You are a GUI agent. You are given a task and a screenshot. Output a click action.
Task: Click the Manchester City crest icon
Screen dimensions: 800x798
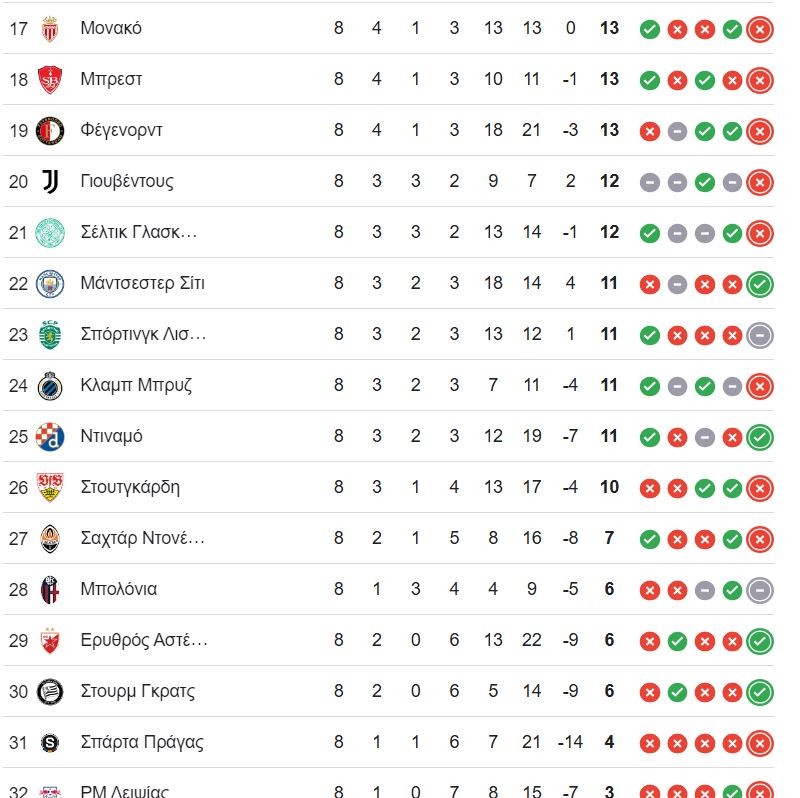[50, 284]
